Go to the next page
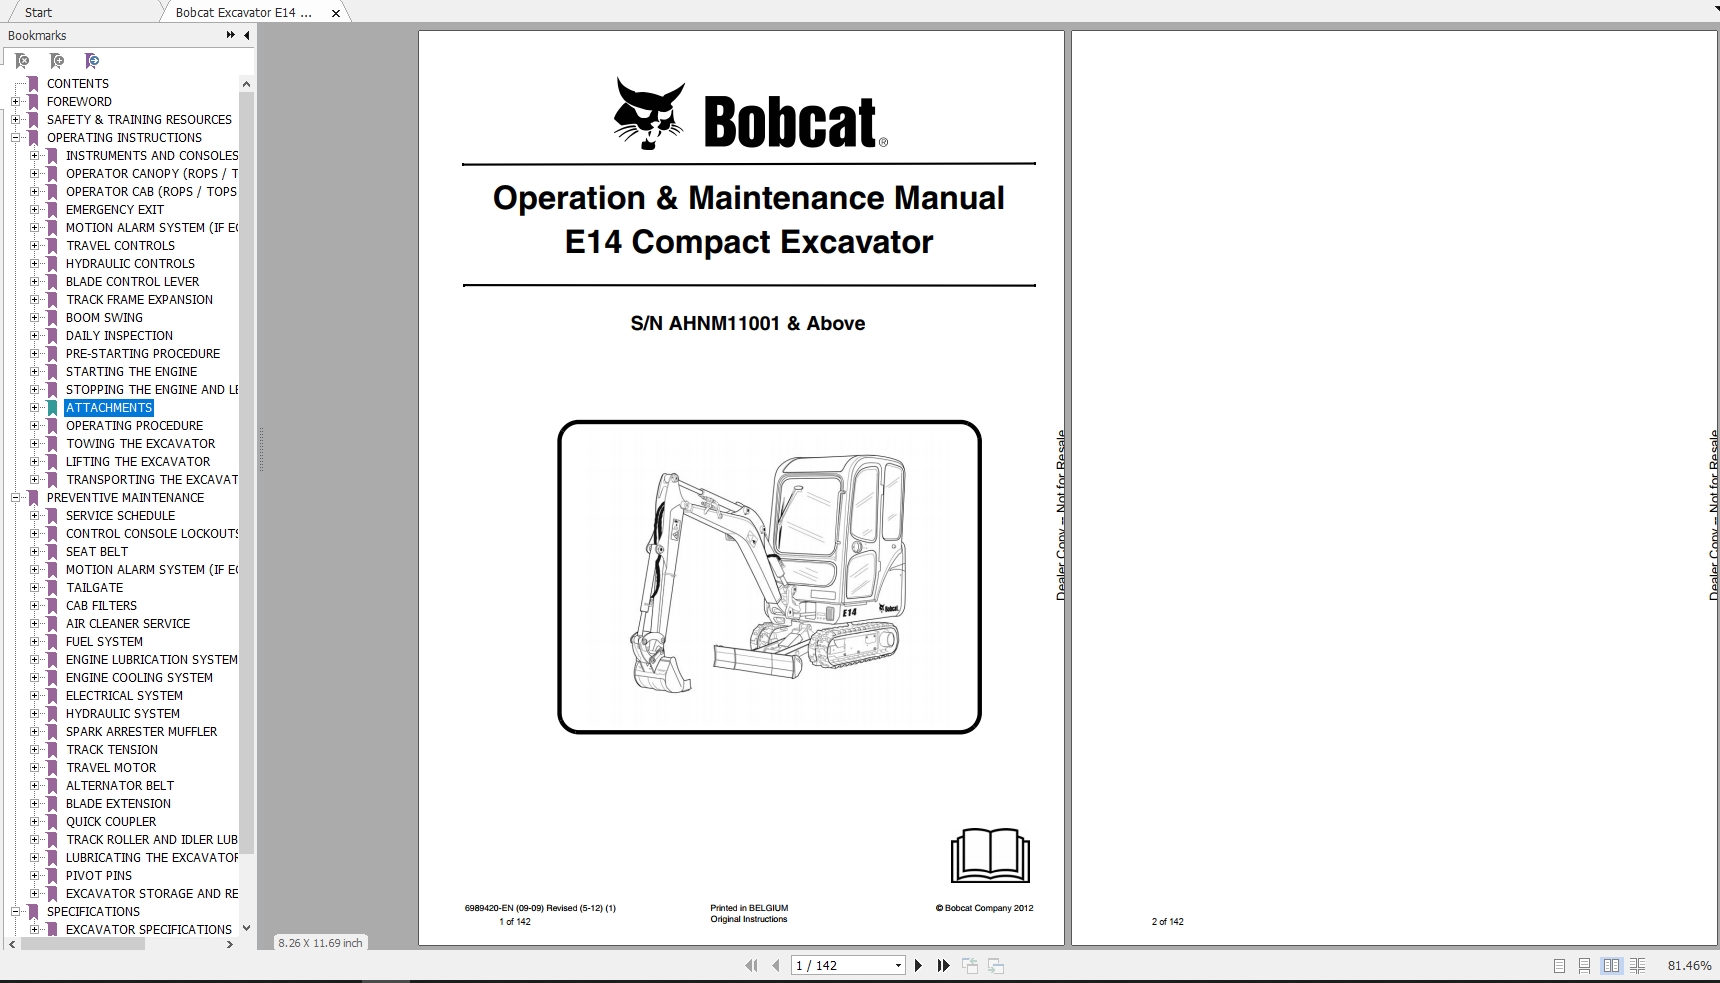1720x983 pixels. (918, 966)
